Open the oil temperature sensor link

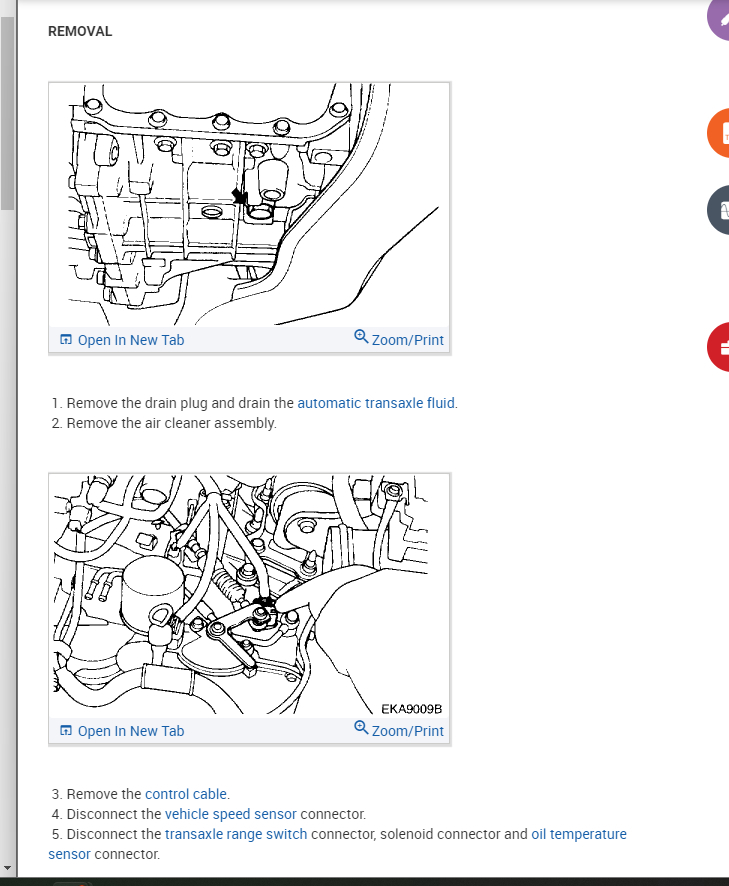pos(579,834)
